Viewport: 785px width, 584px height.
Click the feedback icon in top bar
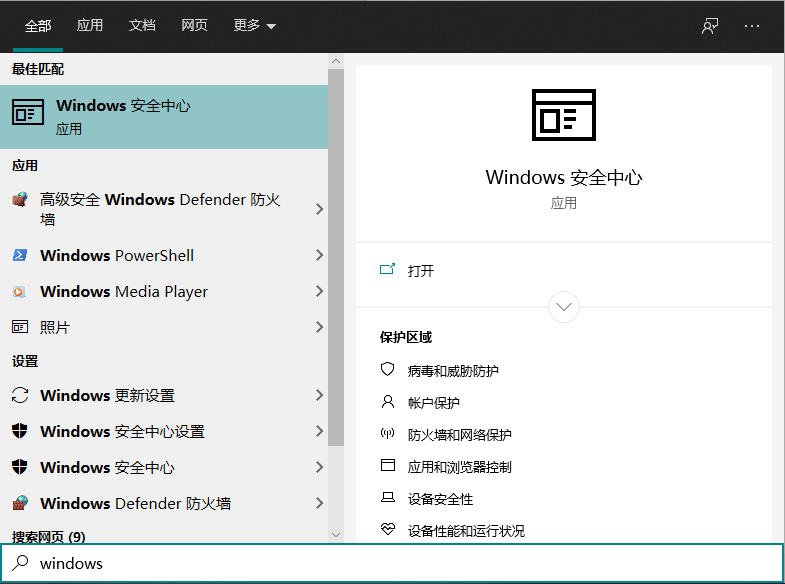(x=710, y=26)
